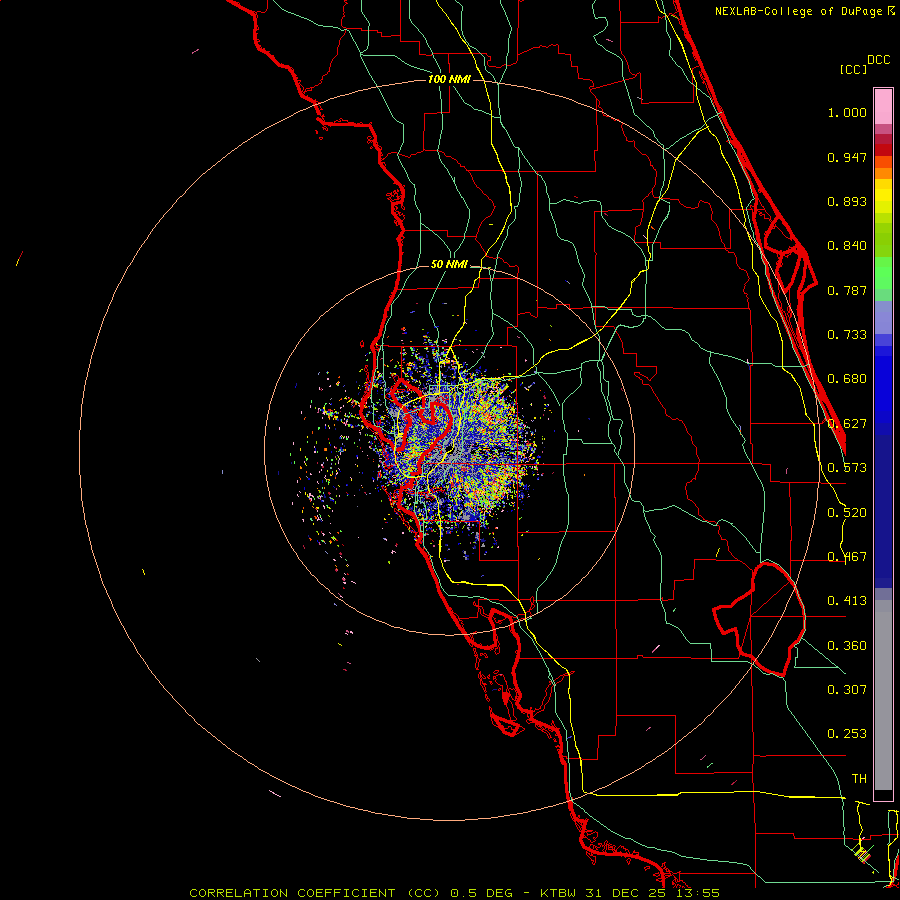Pick the bright green color scale segment
The width and height of the screenshot is (900, 900).
coord(883,273)
